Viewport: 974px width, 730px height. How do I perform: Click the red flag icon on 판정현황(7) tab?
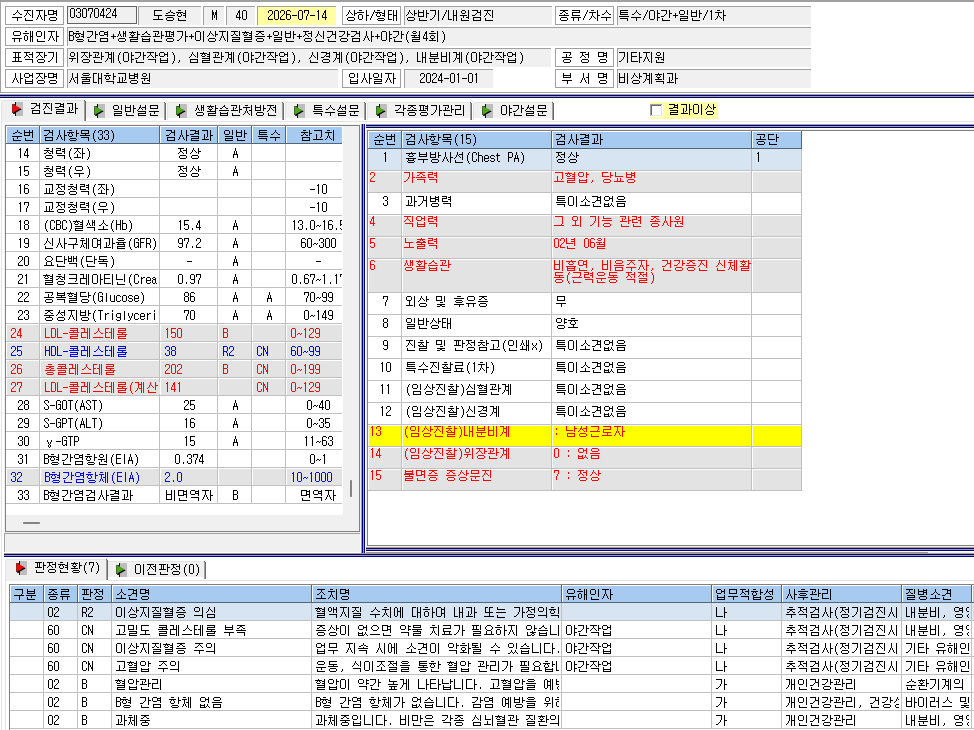coord(20,567)
